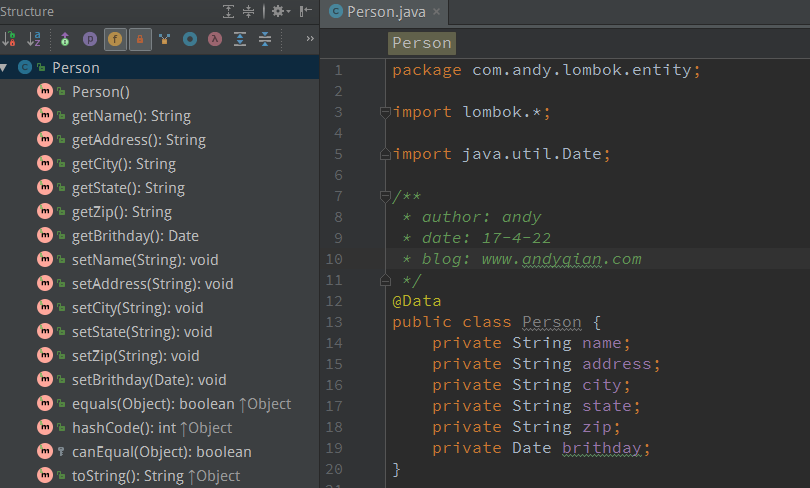
Task: Click protected key icon beside canEqual
Action: 61,452
